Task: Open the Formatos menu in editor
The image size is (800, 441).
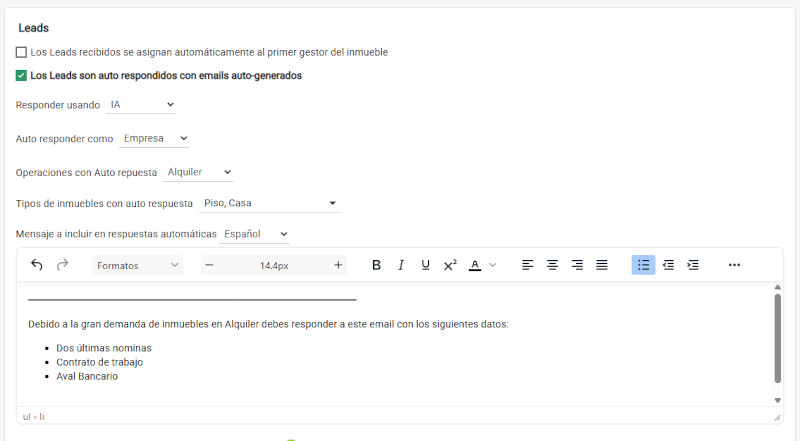Action: [x=138, y=265]
